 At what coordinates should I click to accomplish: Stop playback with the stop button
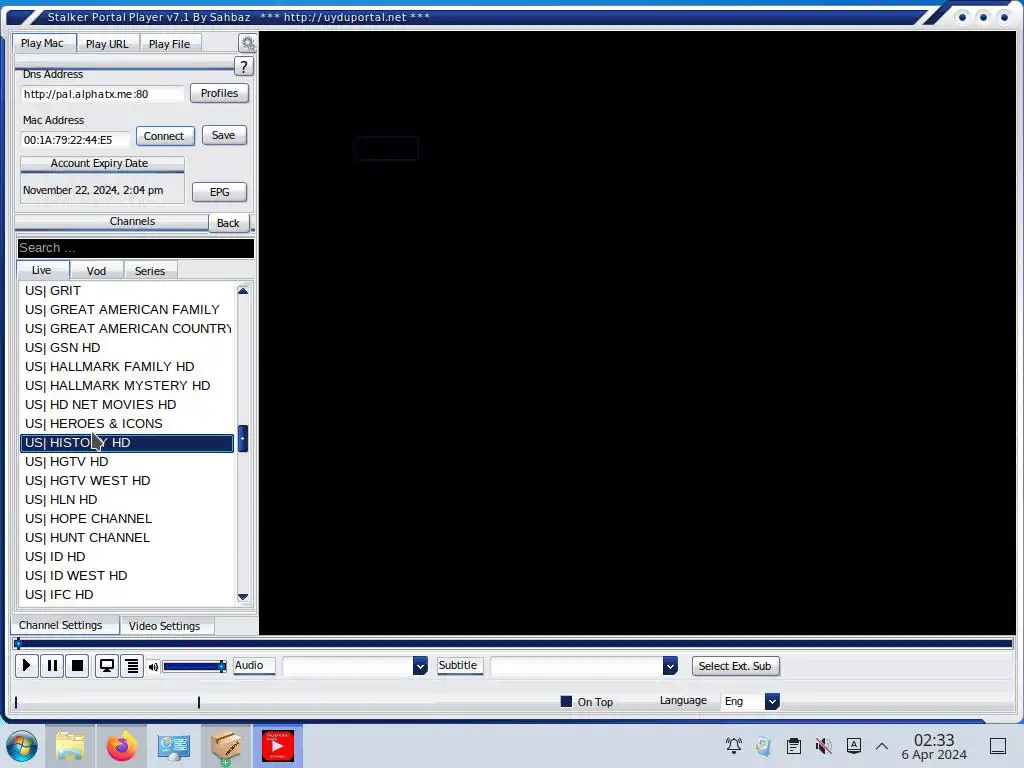[77, 665]
